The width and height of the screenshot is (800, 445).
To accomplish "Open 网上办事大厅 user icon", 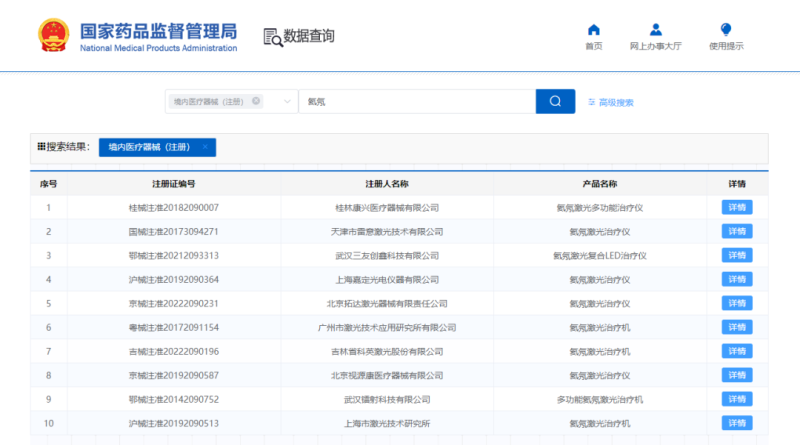I will click(x=656, y=30).
